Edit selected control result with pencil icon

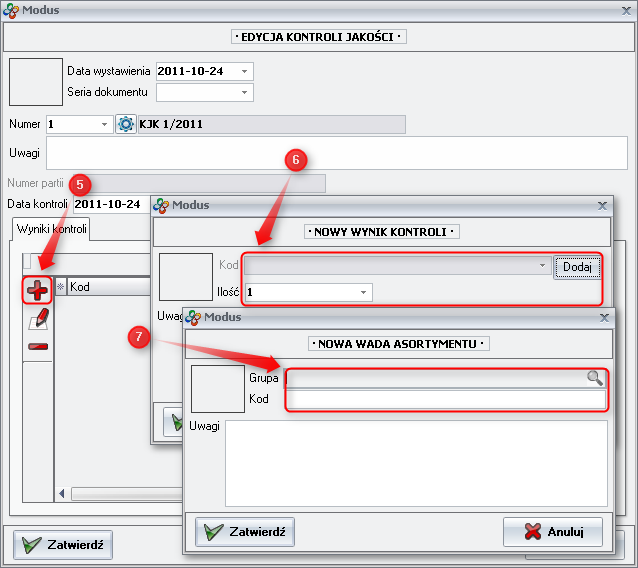pos(38,319)
